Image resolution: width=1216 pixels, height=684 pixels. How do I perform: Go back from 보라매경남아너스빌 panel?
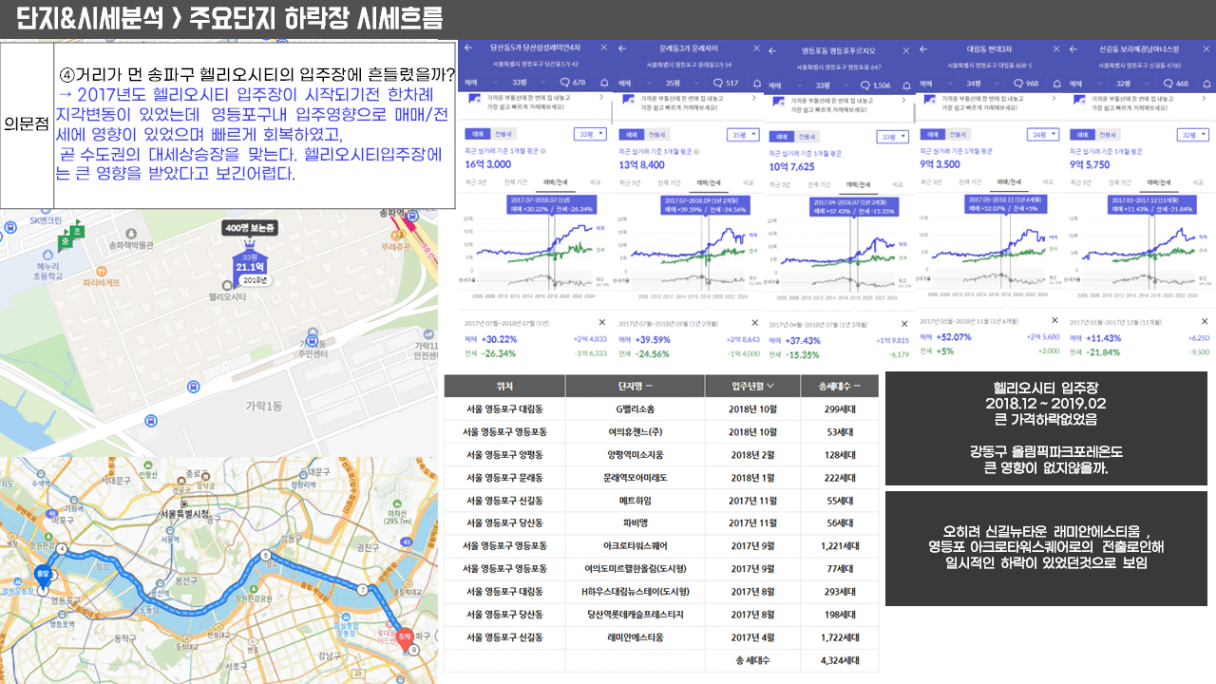pos(1073,47)
